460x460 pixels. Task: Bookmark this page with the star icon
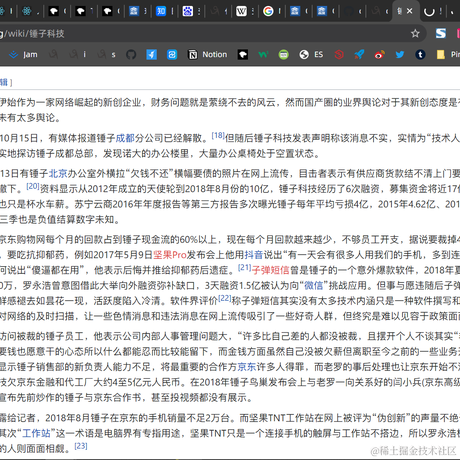coord(415,33)
